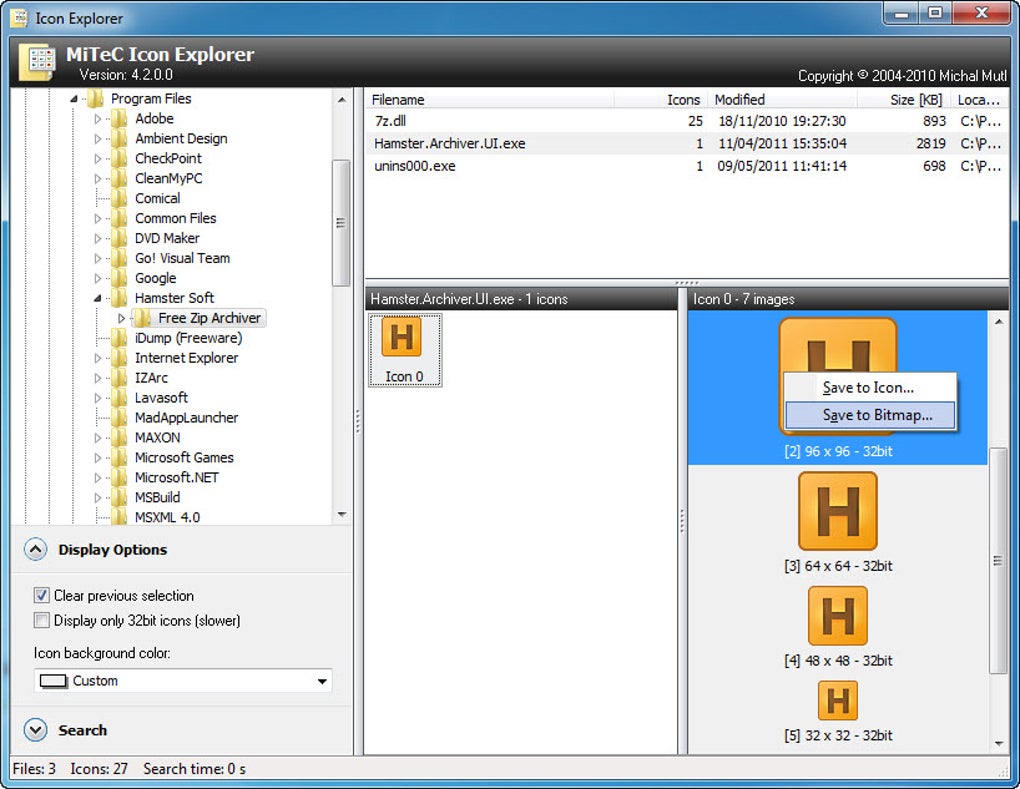
Task: Click the Icons: 27 status bar entry
Action: coord(99,769)
